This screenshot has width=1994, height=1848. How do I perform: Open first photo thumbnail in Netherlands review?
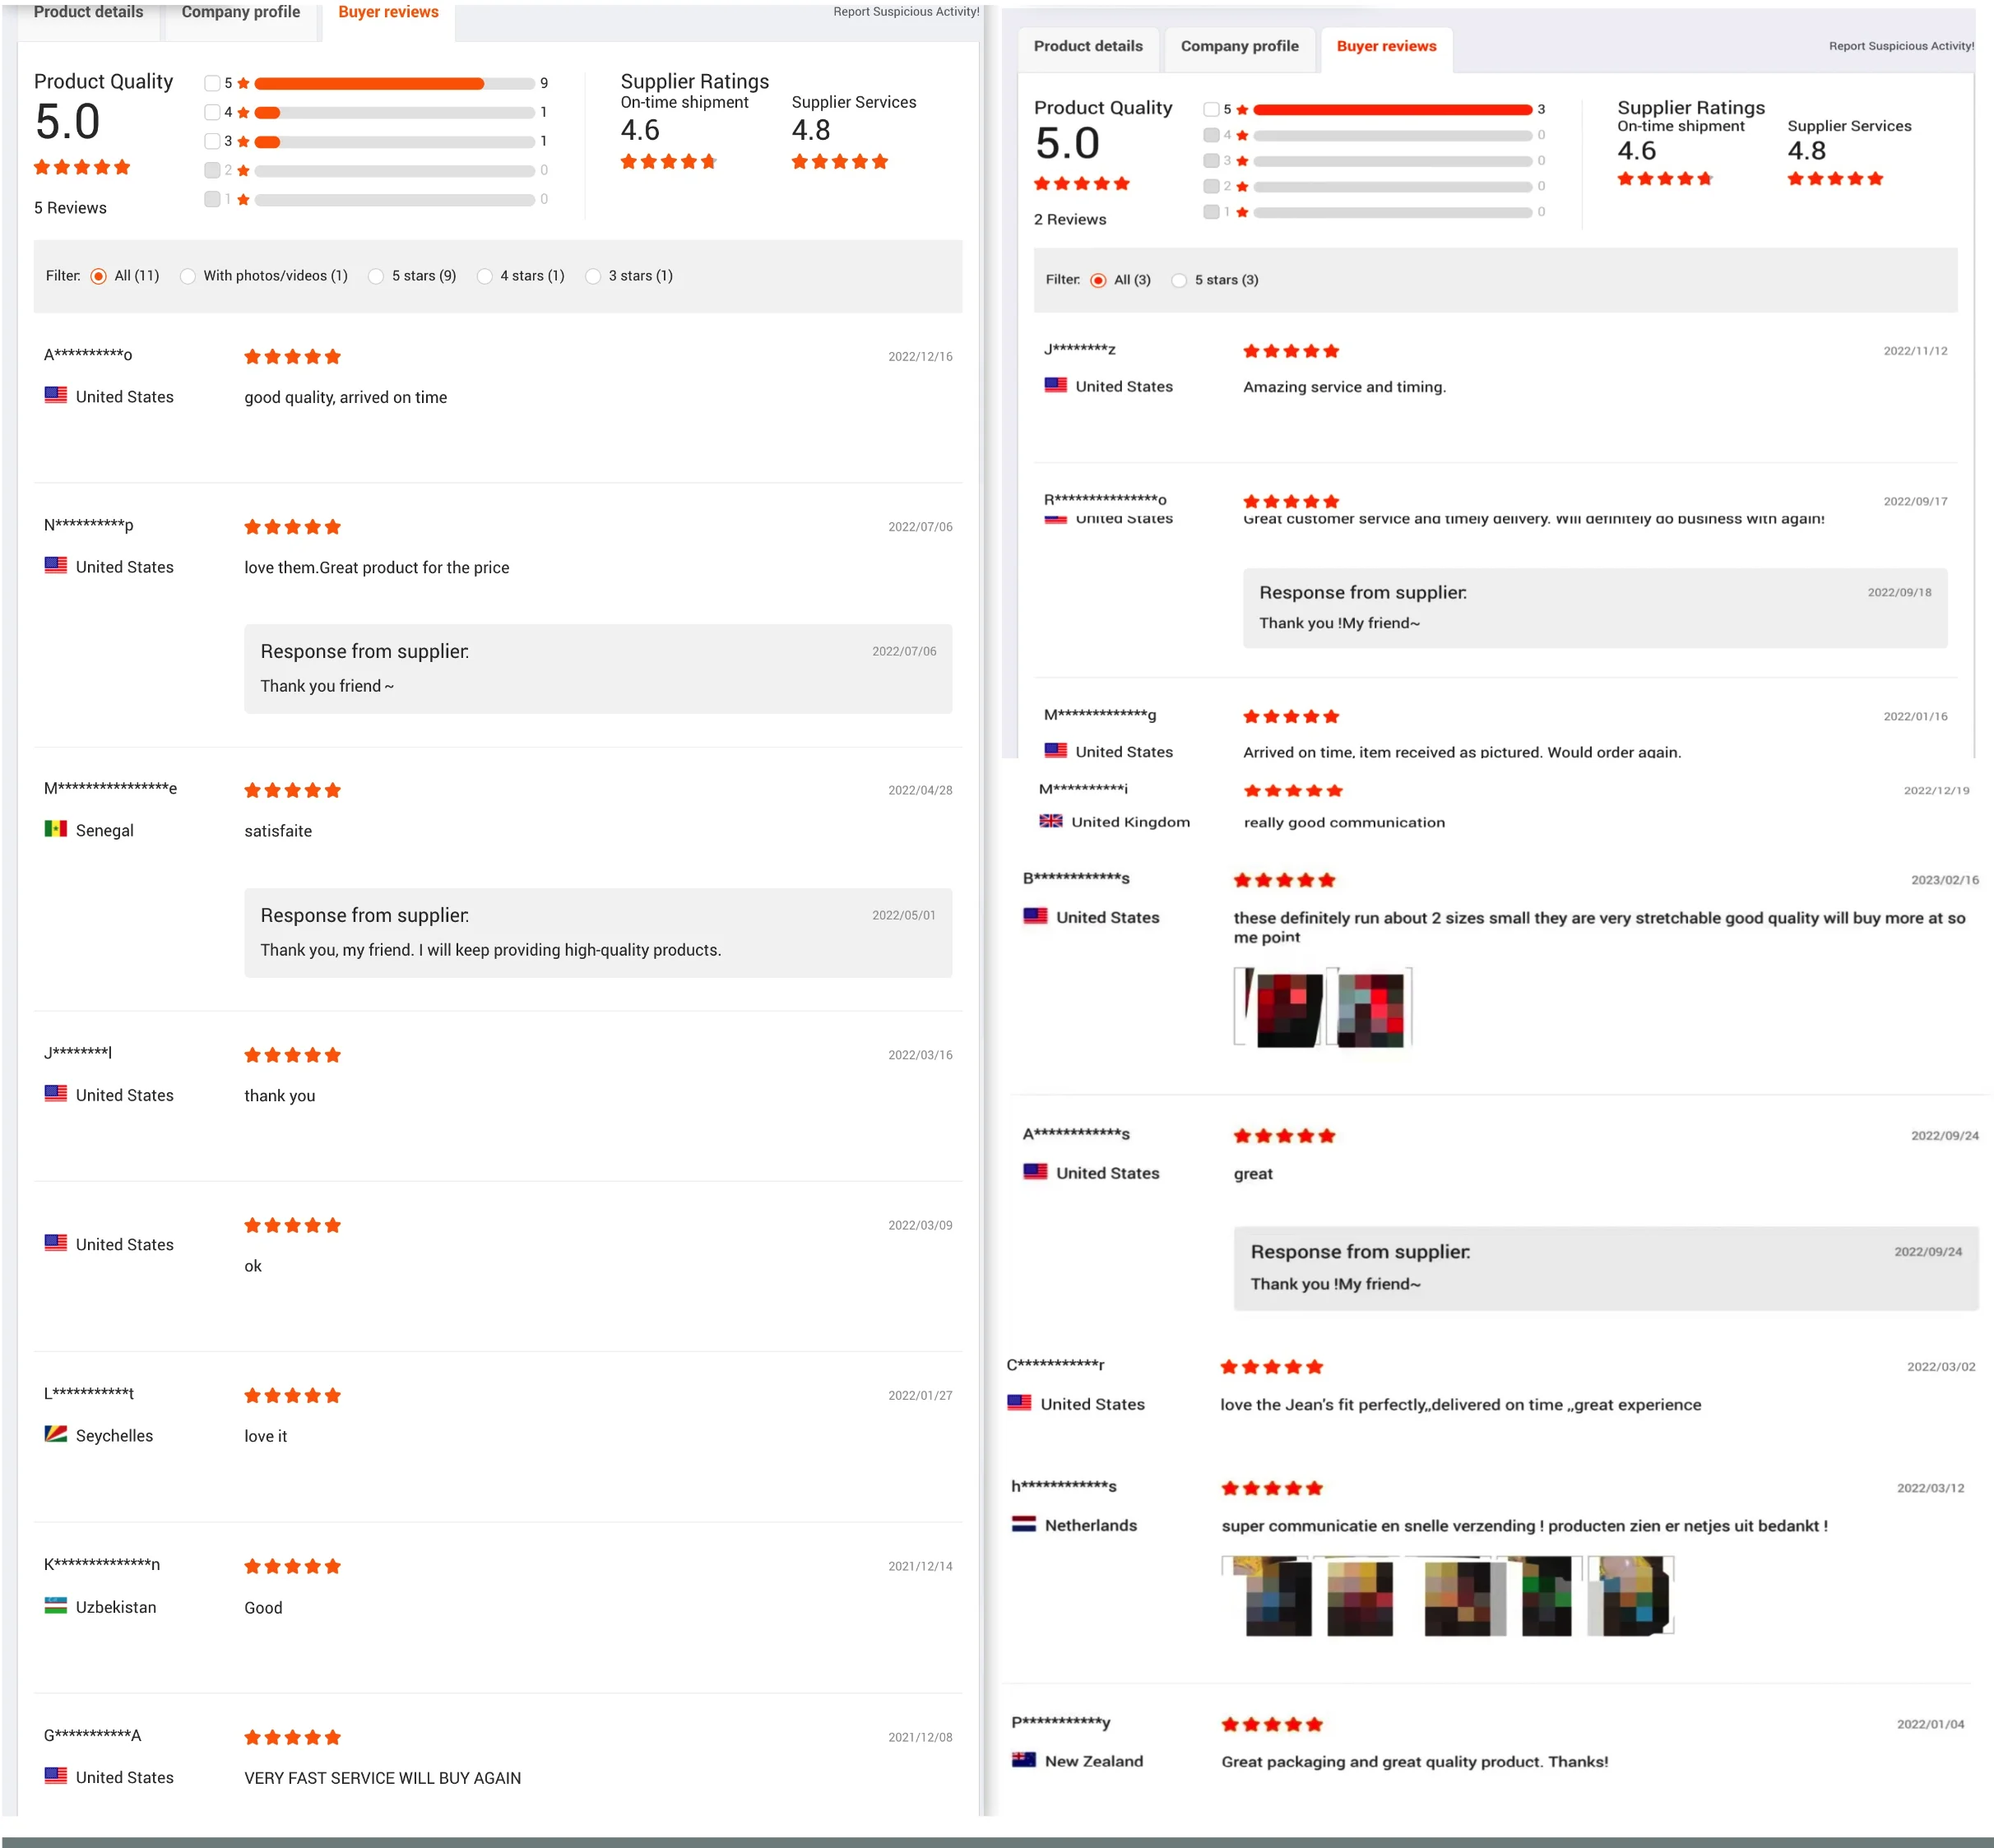coord(1266,1595)
